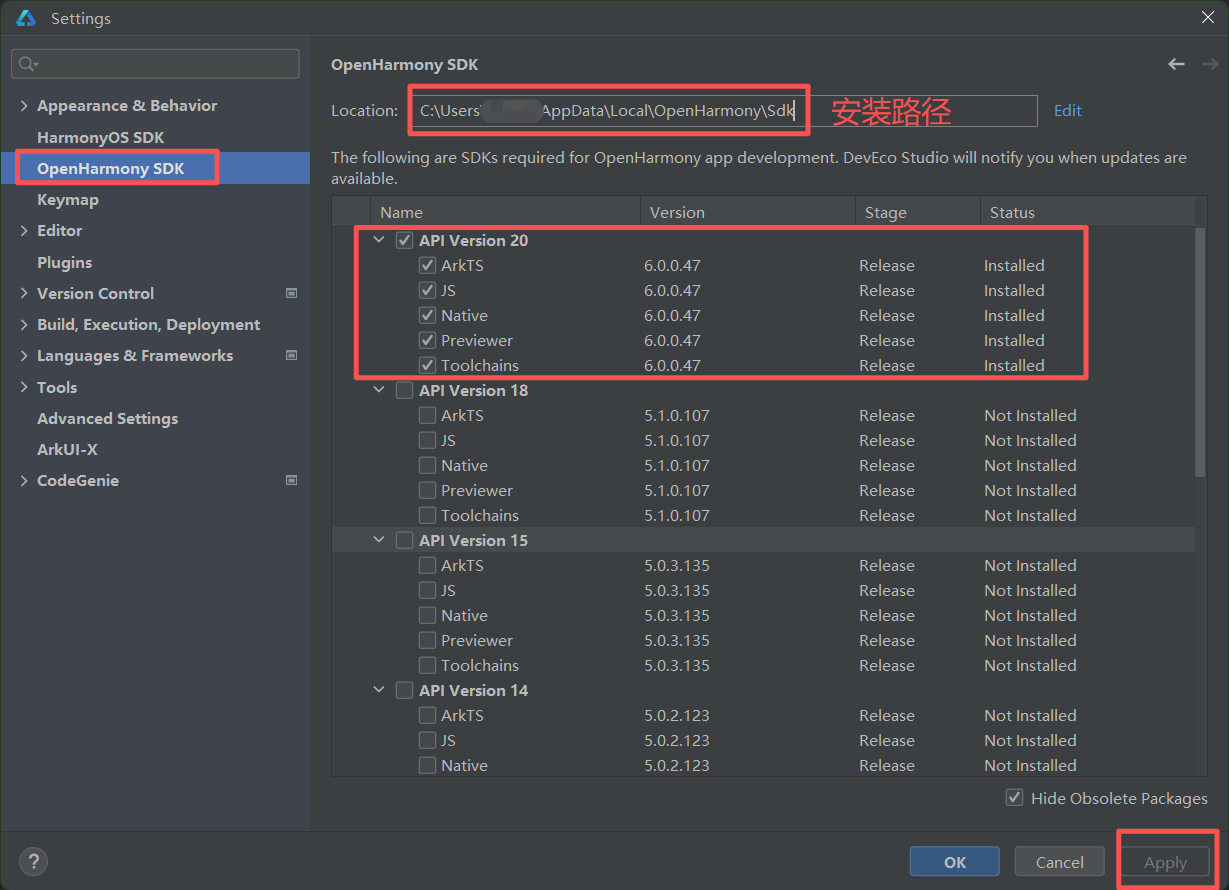
Task: Open Advanced Settings page
Action: pos(107,418)
